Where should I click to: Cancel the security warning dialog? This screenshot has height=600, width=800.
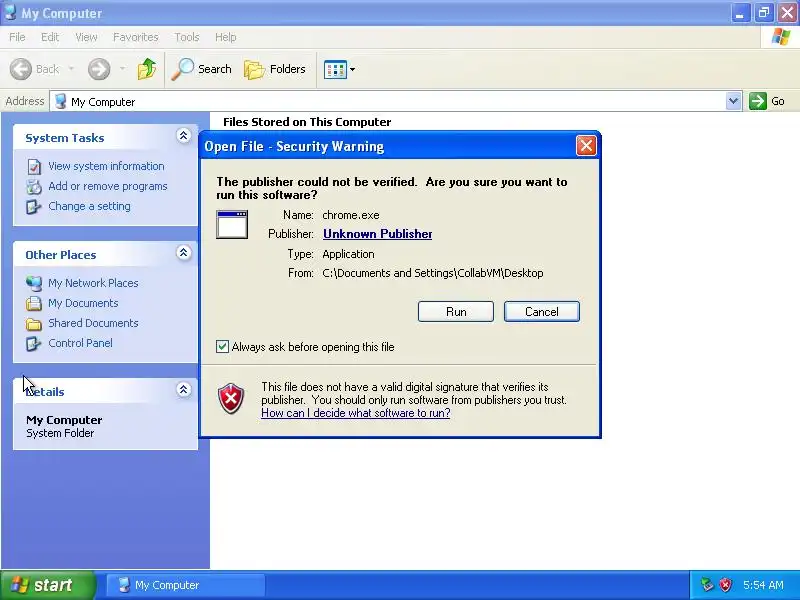(541, 312)
